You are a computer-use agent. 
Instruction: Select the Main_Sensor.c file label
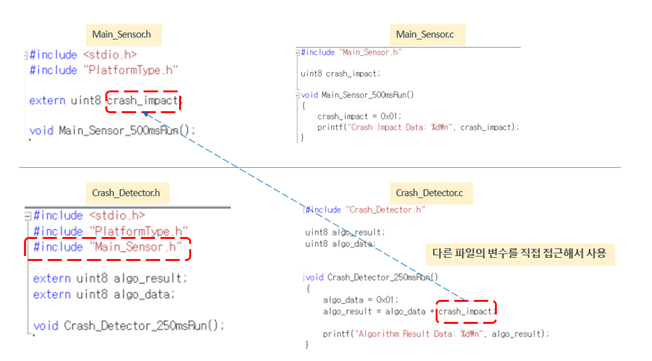coord(427,35)
